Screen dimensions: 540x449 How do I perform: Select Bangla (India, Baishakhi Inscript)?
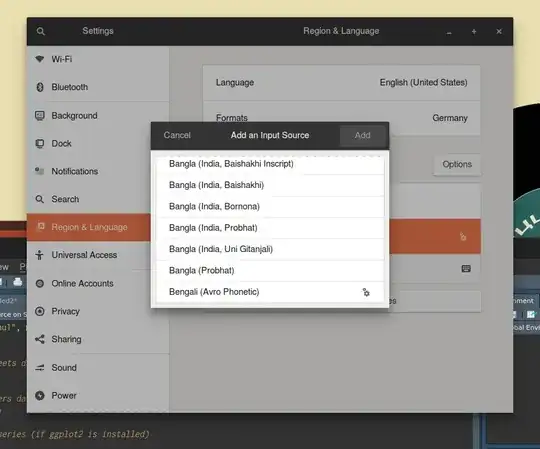click(x=270, y=164)
